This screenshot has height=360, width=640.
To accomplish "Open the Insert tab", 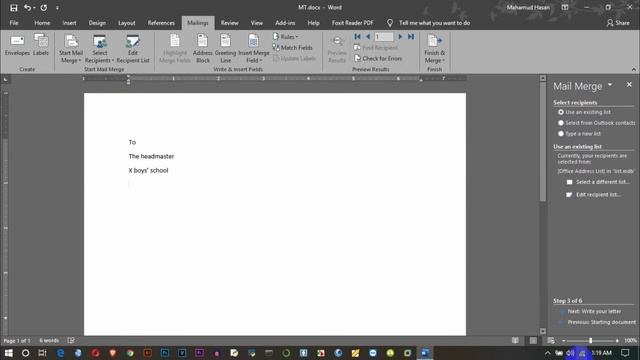I will click(69, 23).
